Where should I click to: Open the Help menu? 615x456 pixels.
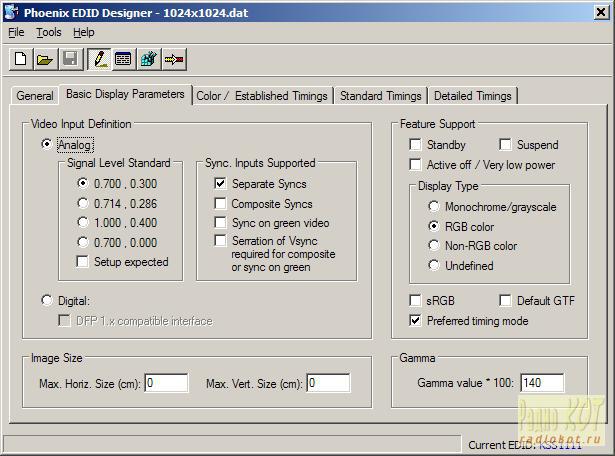(84, 32)
